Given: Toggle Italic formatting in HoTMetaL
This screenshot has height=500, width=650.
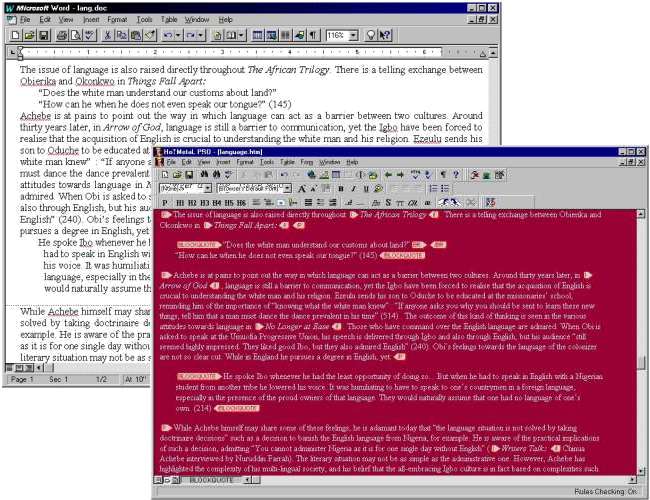Looking at the screenshot, I should coord(354,189).
